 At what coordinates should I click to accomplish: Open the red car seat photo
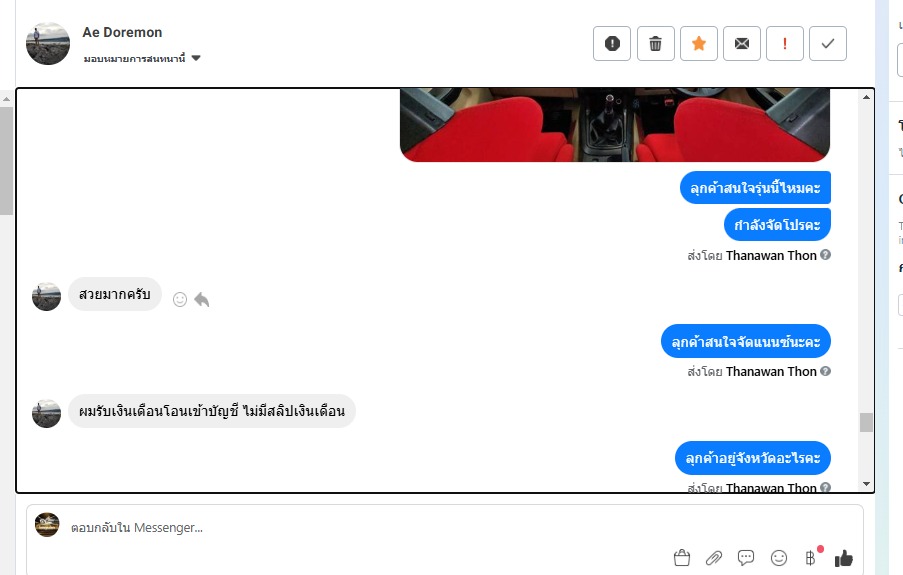[x=615, y=124]
